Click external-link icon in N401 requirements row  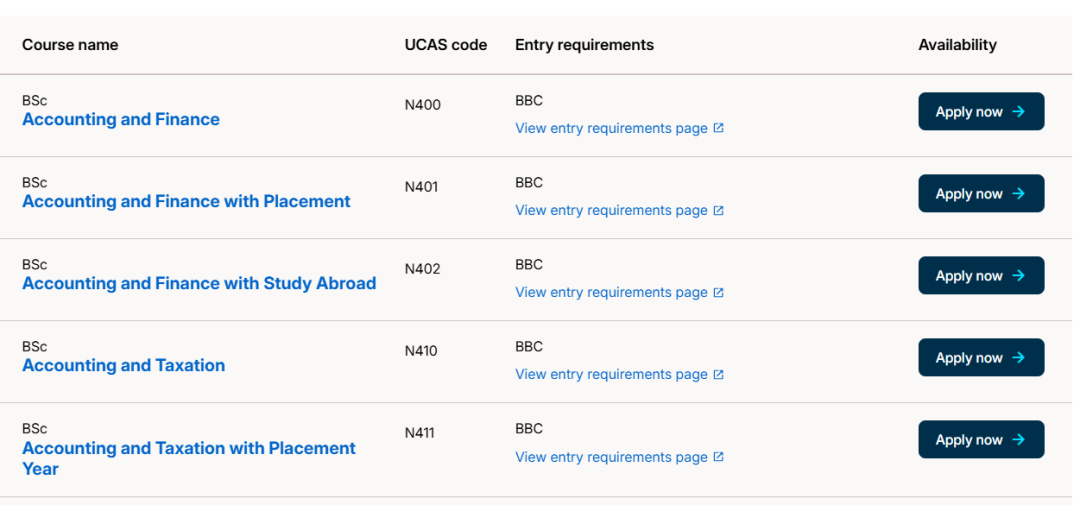(x=718, y=210)
